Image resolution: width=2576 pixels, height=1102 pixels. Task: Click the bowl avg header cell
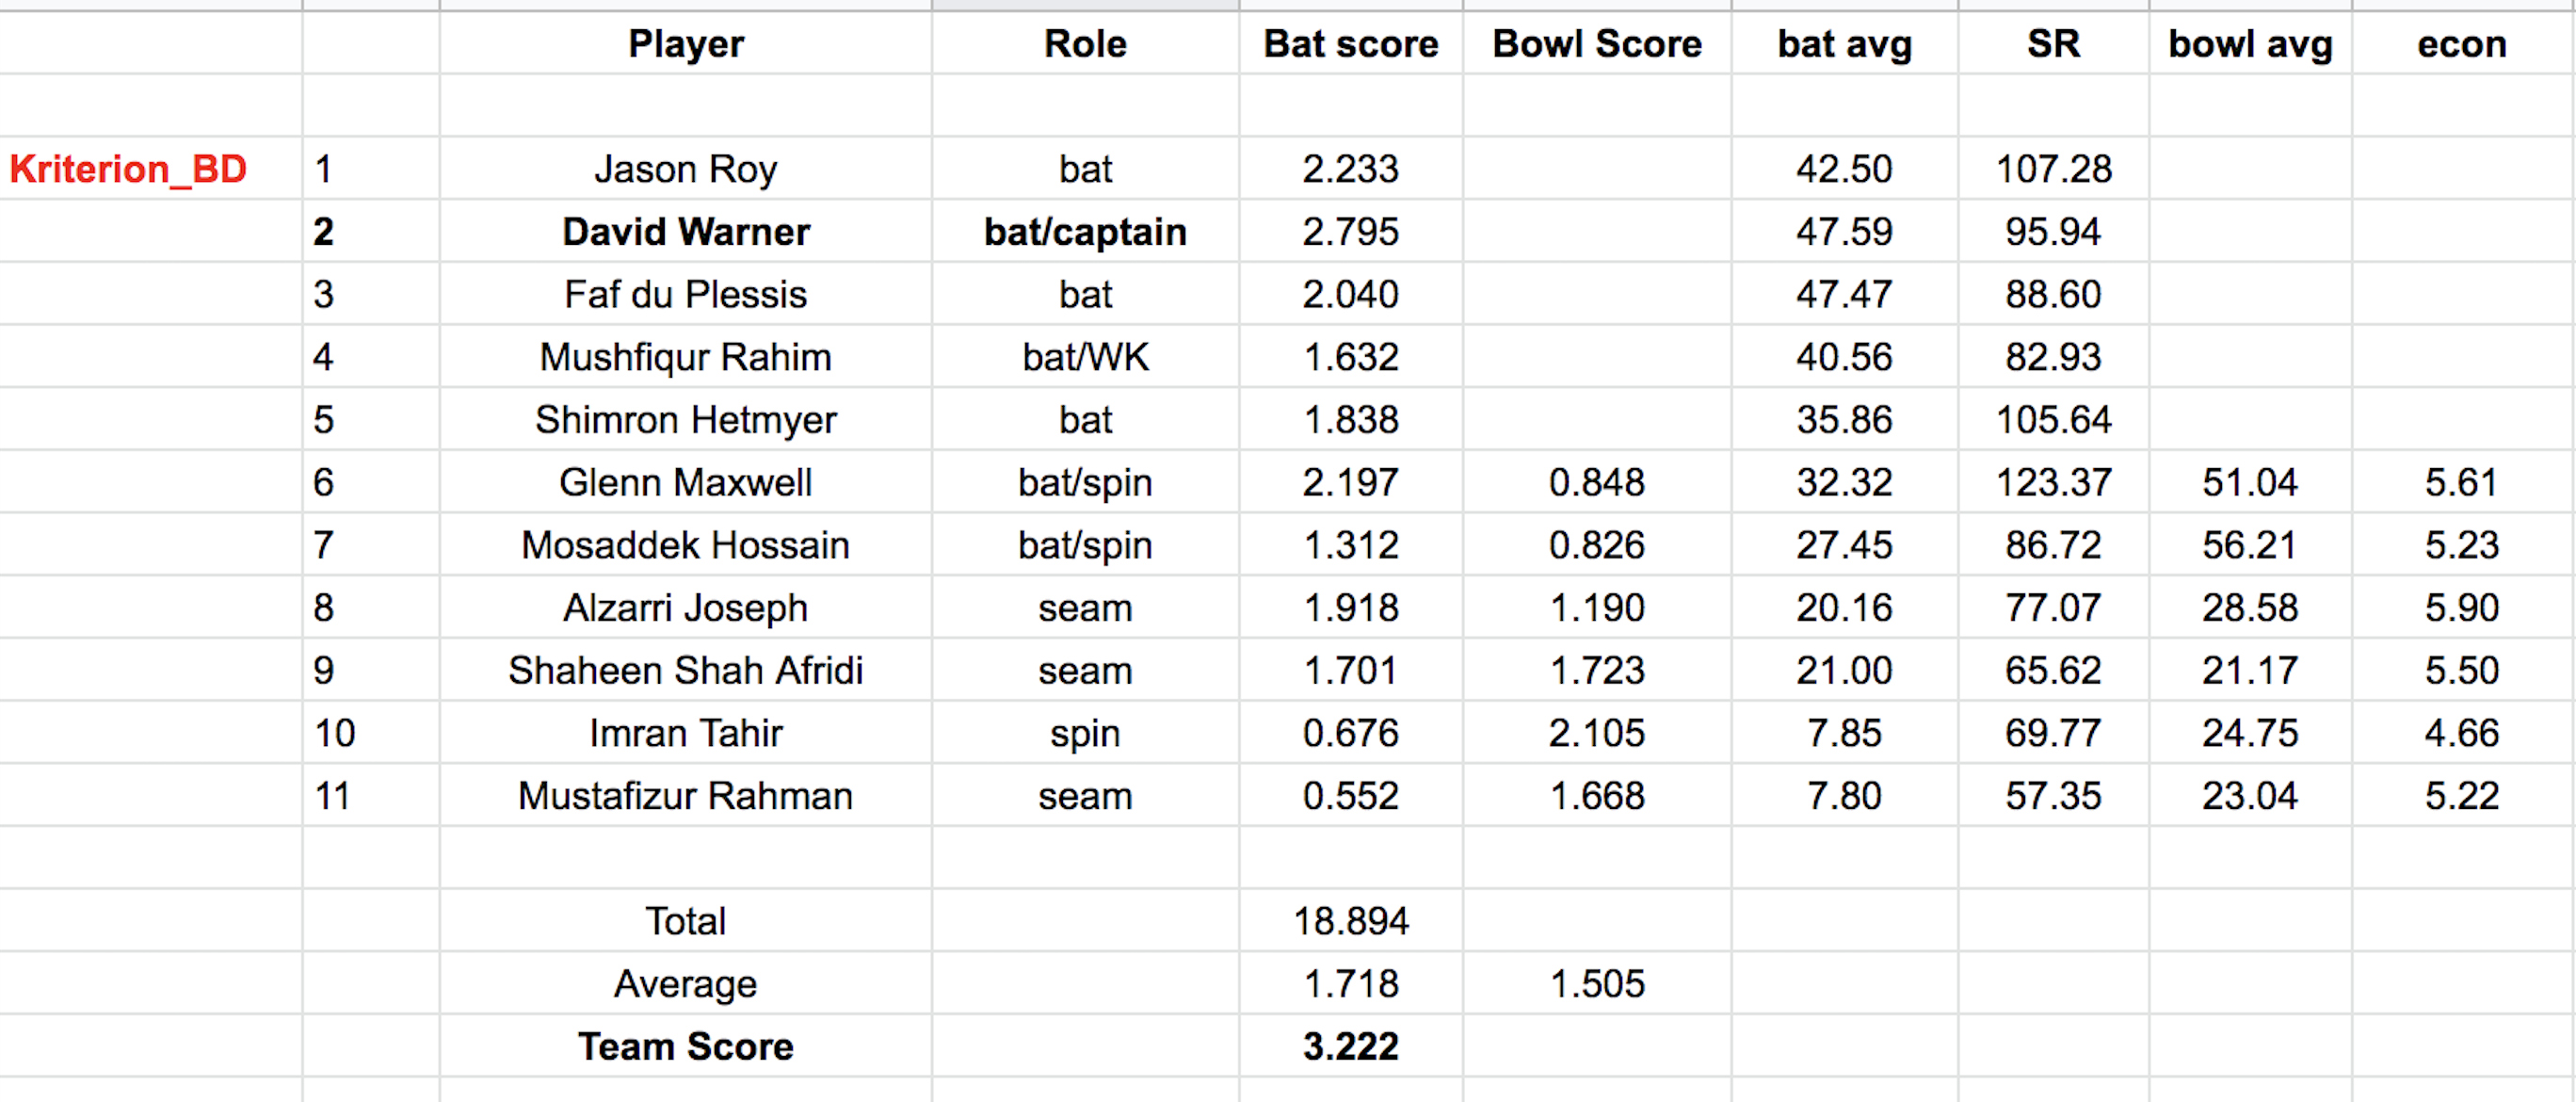(x=2250, y=44)
